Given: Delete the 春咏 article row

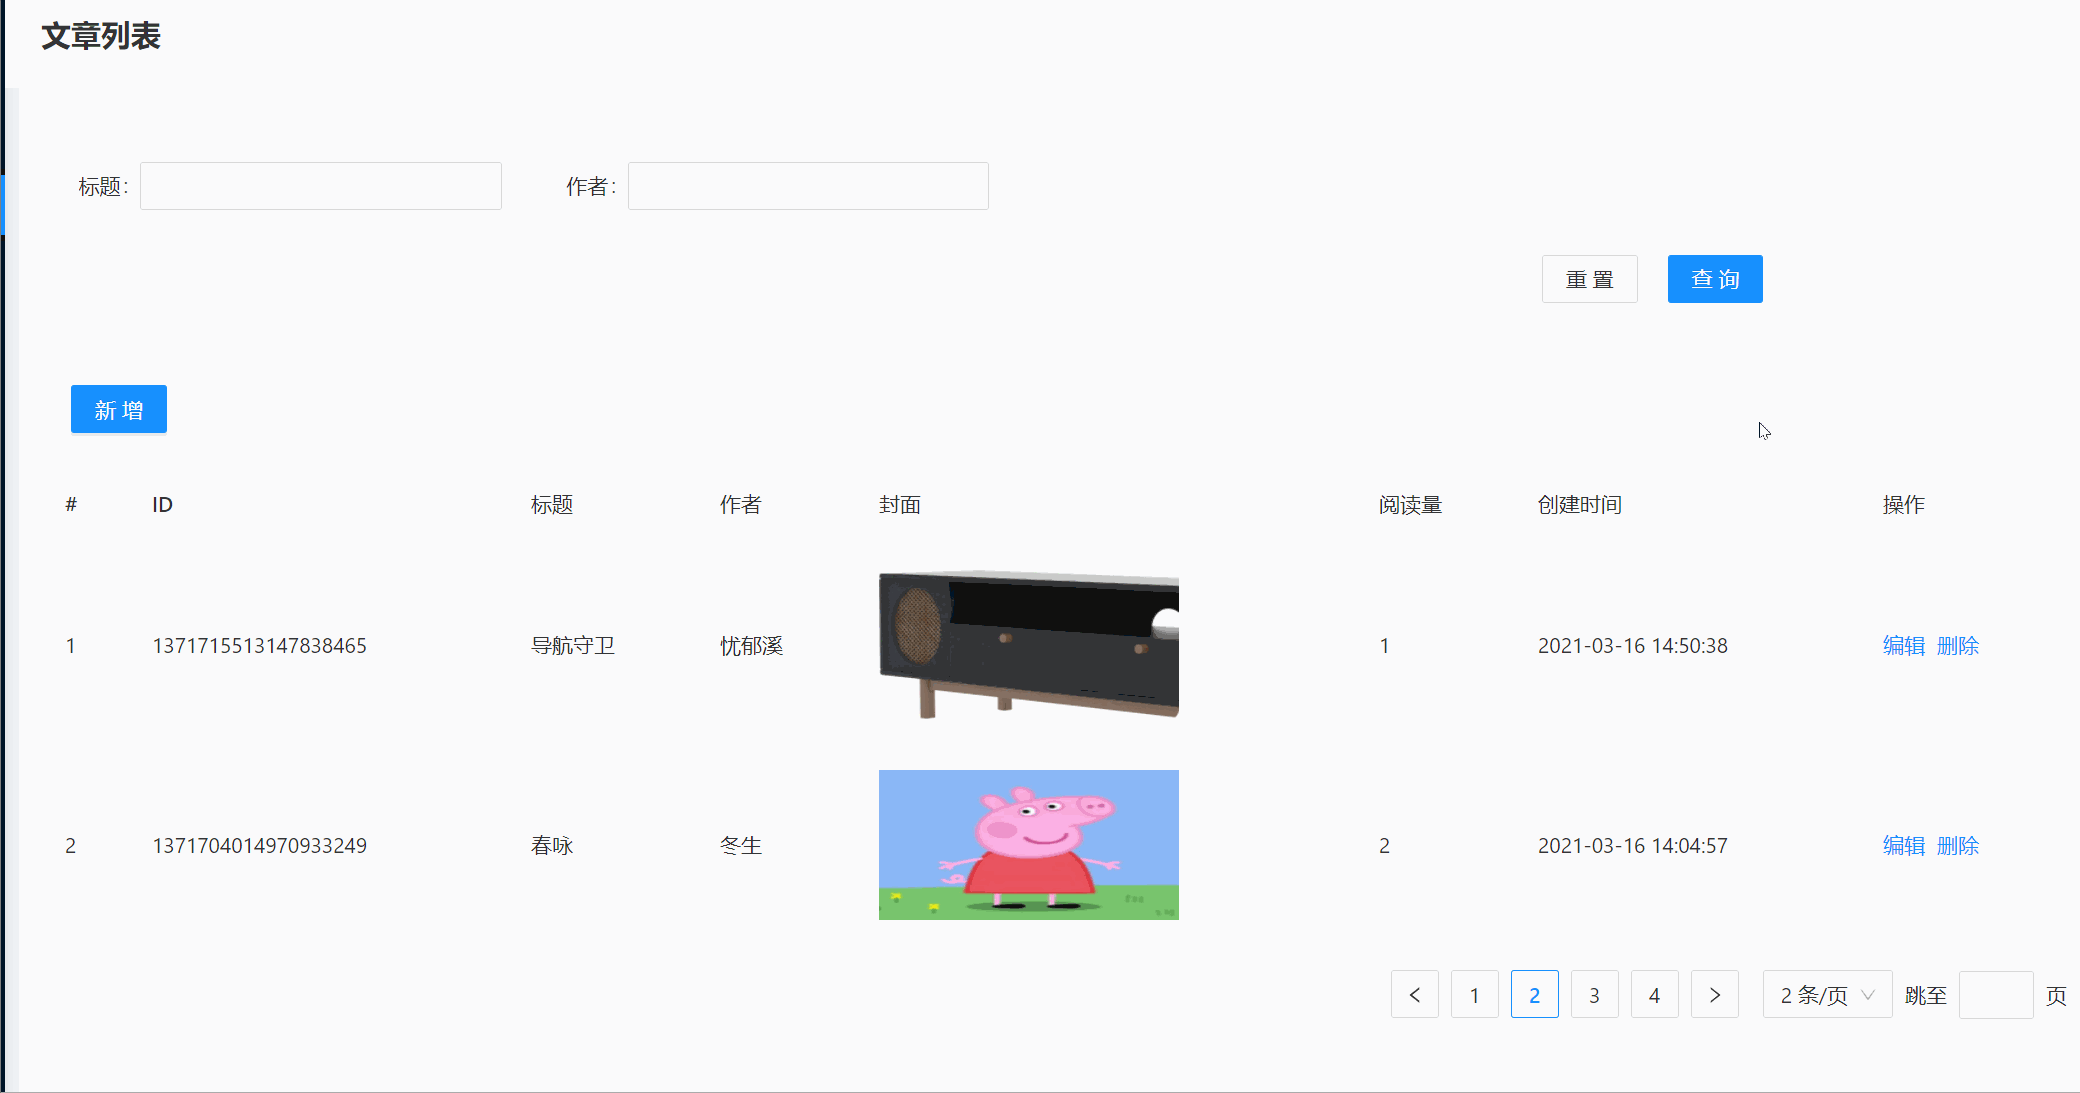Looking at the screenshot, I should coord(1957,846).
